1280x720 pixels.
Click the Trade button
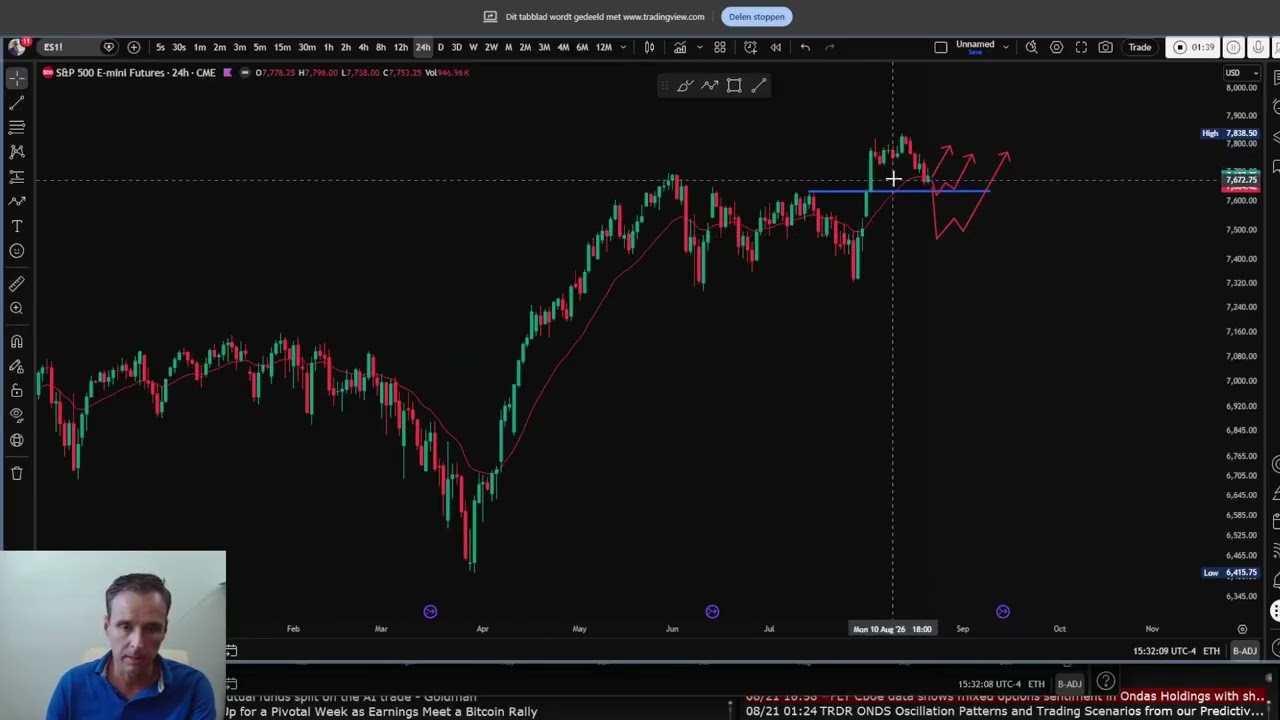[x=1140, y=47]
